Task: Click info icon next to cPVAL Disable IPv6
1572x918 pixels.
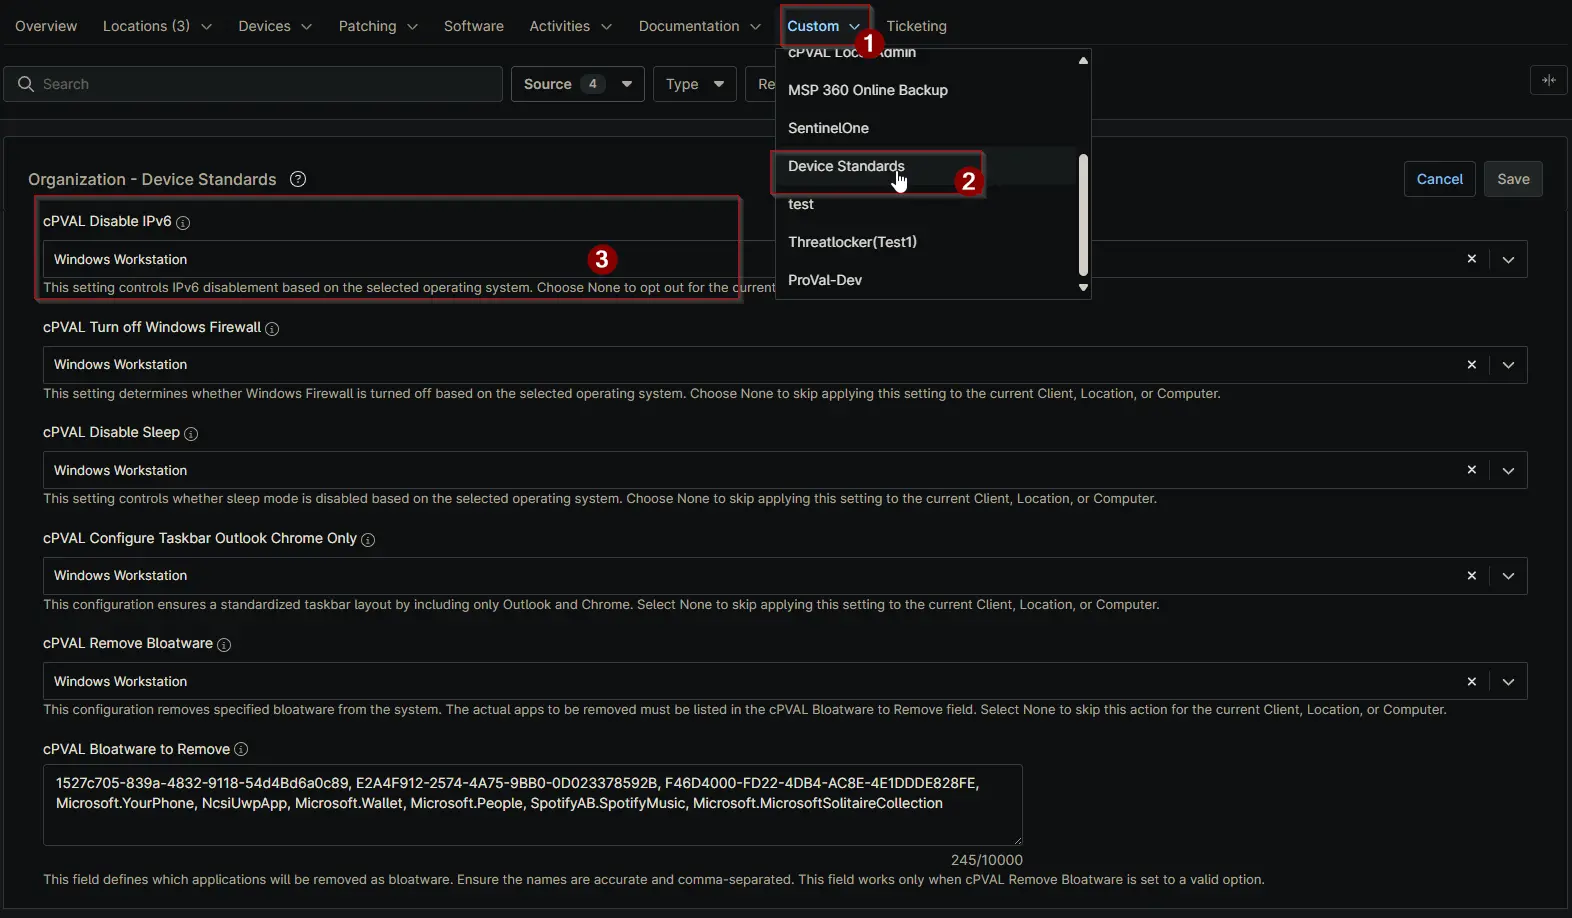Action: [x=183, y=223]
